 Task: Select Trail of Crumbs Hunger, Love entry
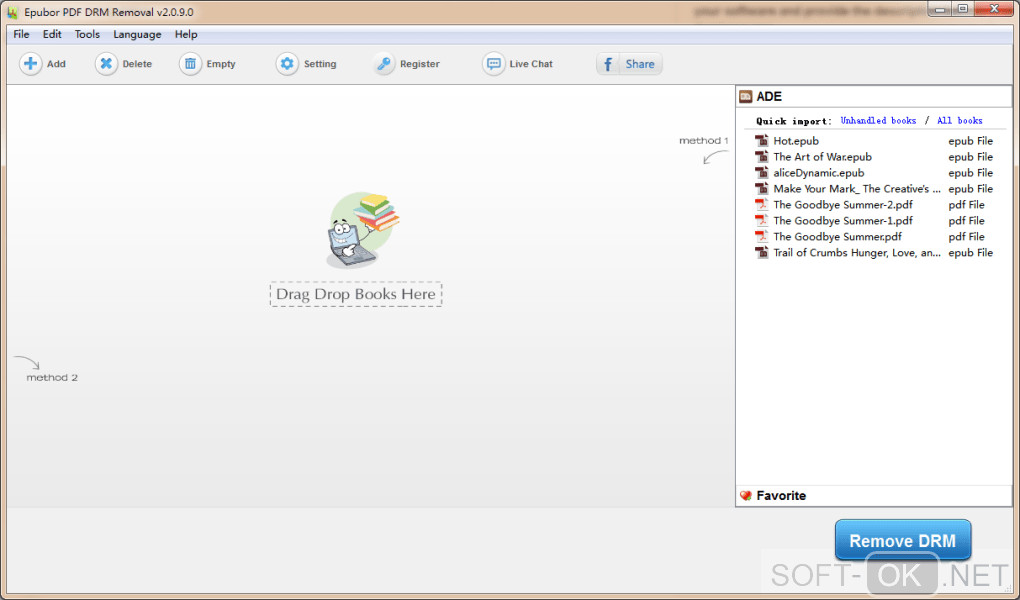point(857,252)
